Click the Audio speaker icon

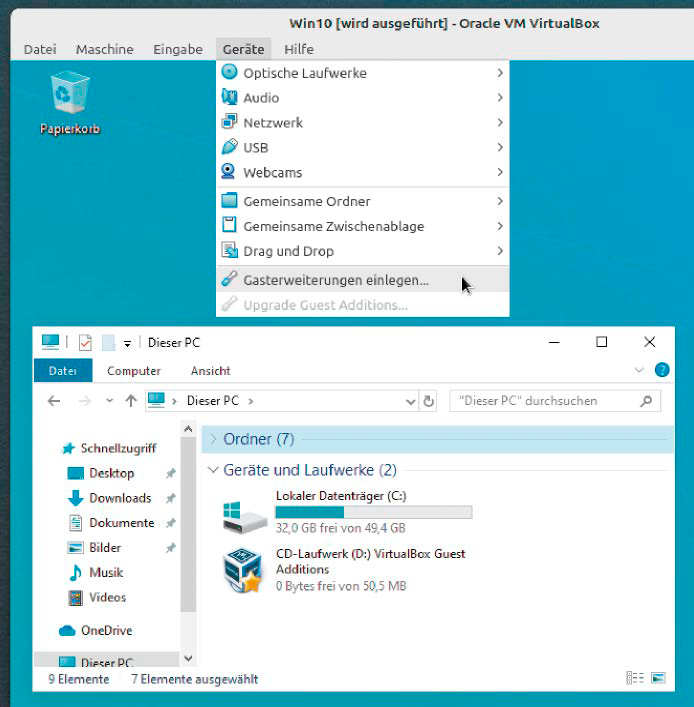[230, 97]
